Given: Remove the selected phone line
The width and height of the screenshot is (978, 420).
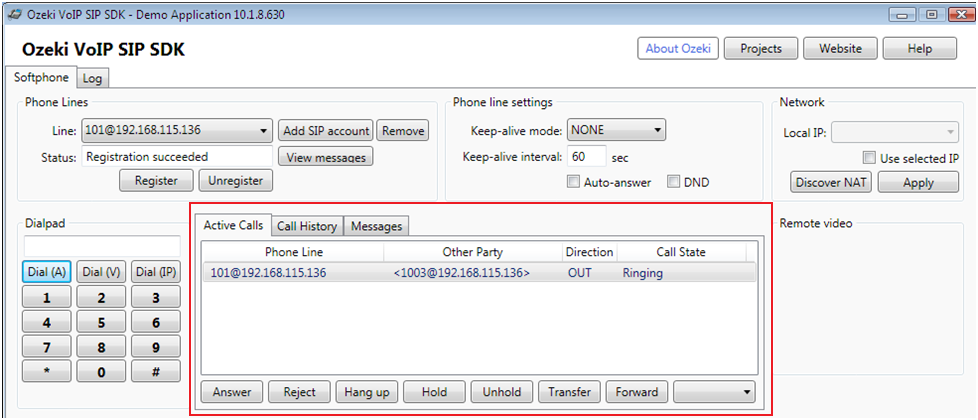Looking at the screenshot, I should 403,131.
